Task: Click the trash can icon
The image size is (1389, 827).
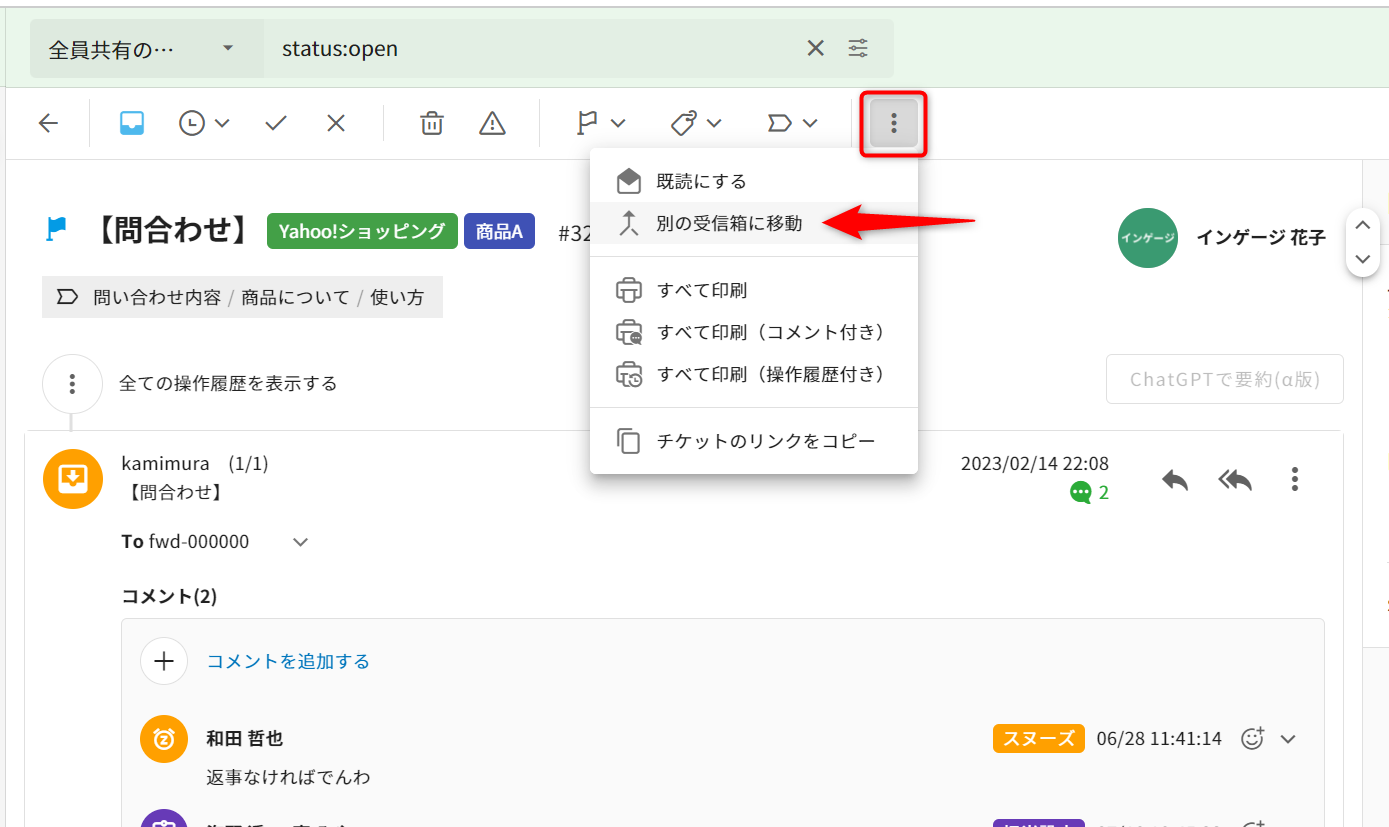Action: point(432,123)
